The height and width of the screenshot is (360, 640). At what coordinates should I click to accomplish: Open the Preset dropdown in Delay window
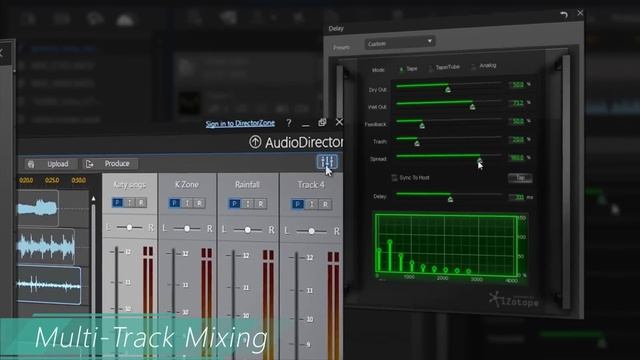[x=400, y=43]
